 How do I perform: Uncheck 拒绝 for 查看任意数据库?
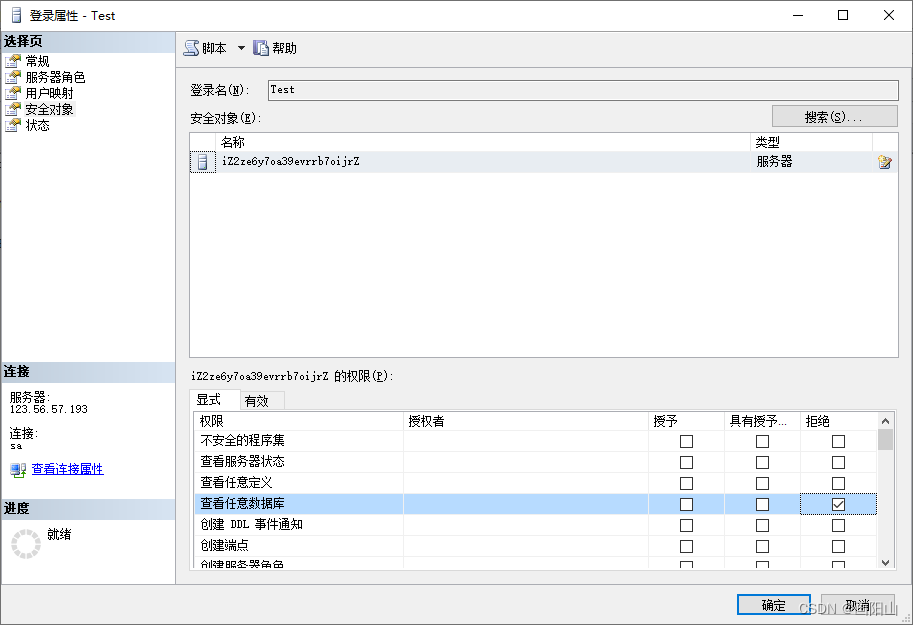click(x=838, y=504)
